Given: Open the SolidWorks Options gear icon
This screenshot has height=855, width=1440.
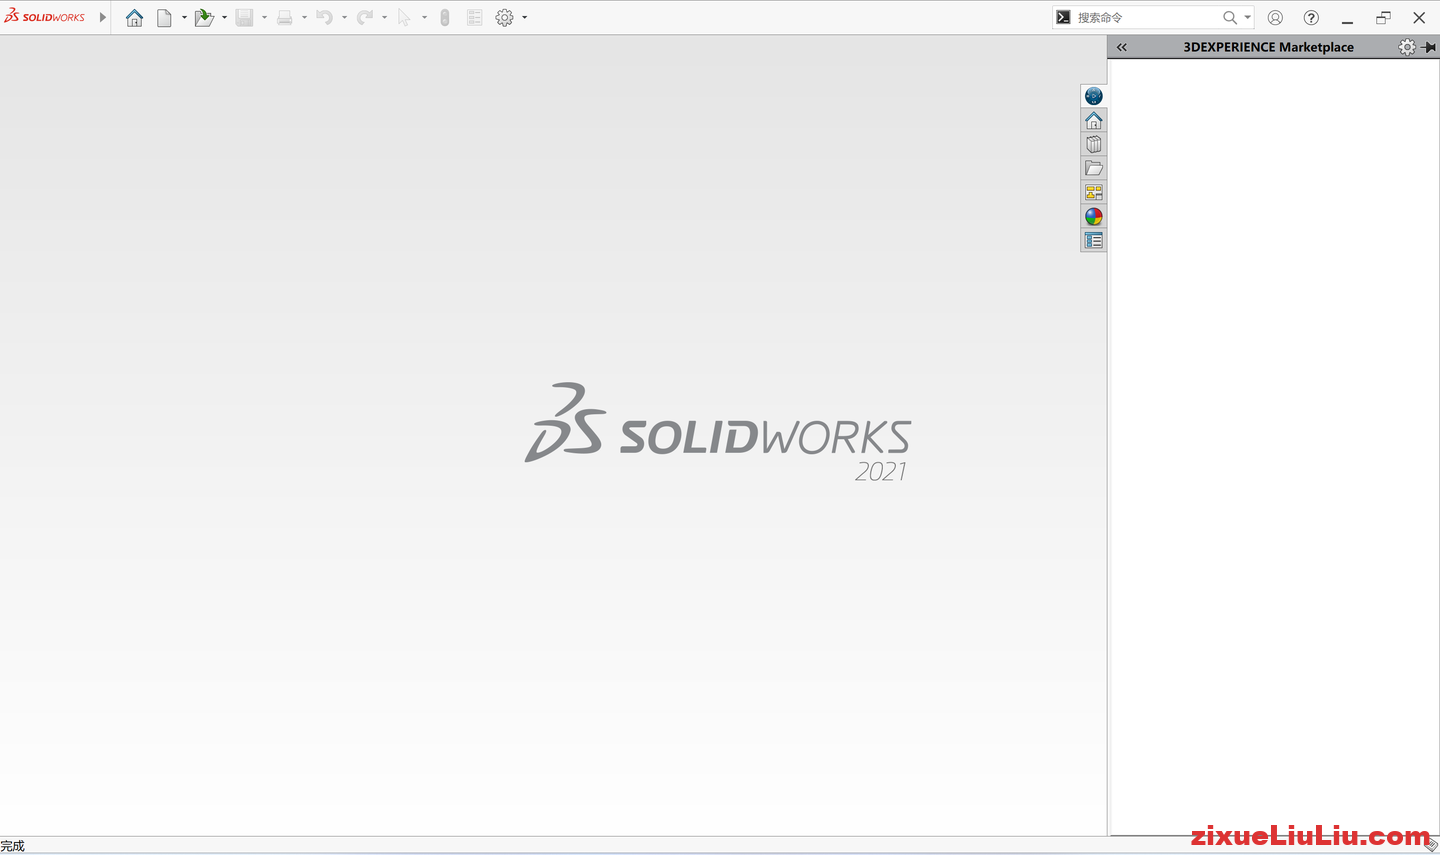Looking at the screenshot, I should click(x=504, y=17).
